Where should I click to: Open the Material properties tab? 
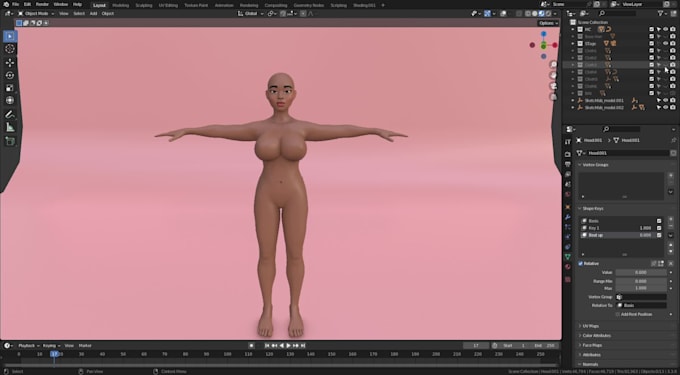pyautogui.click(x=568, y=267)
